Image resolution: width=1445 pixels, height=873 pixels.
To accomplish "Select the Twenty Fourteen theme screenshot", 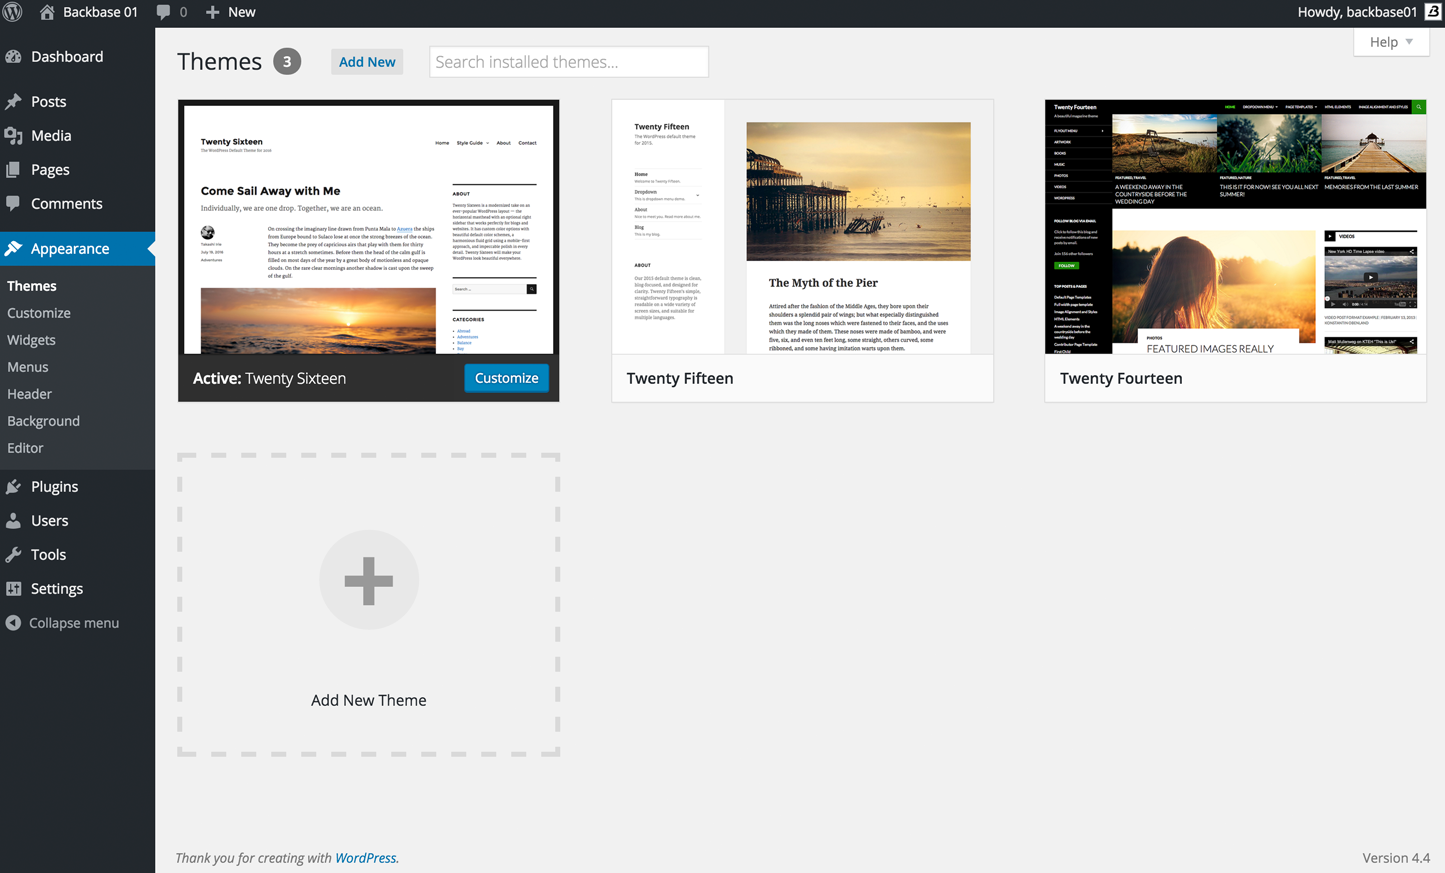I will [1236, 227].
